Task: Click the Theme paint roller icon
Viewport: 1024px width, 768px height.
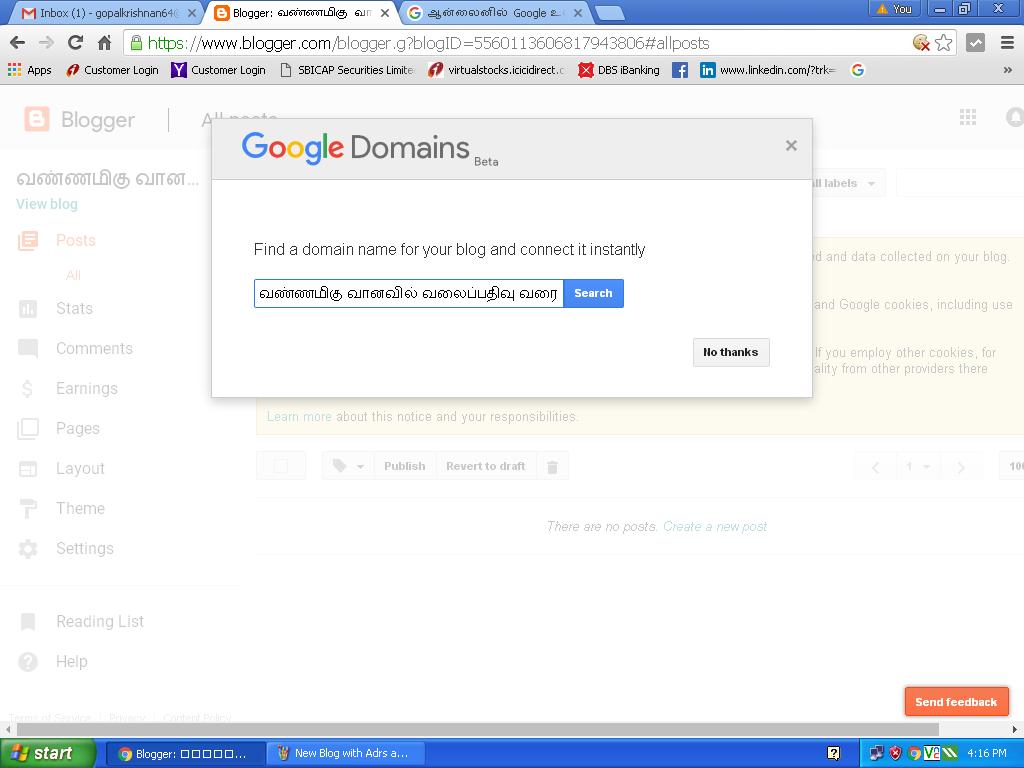Action: (28, 509)
